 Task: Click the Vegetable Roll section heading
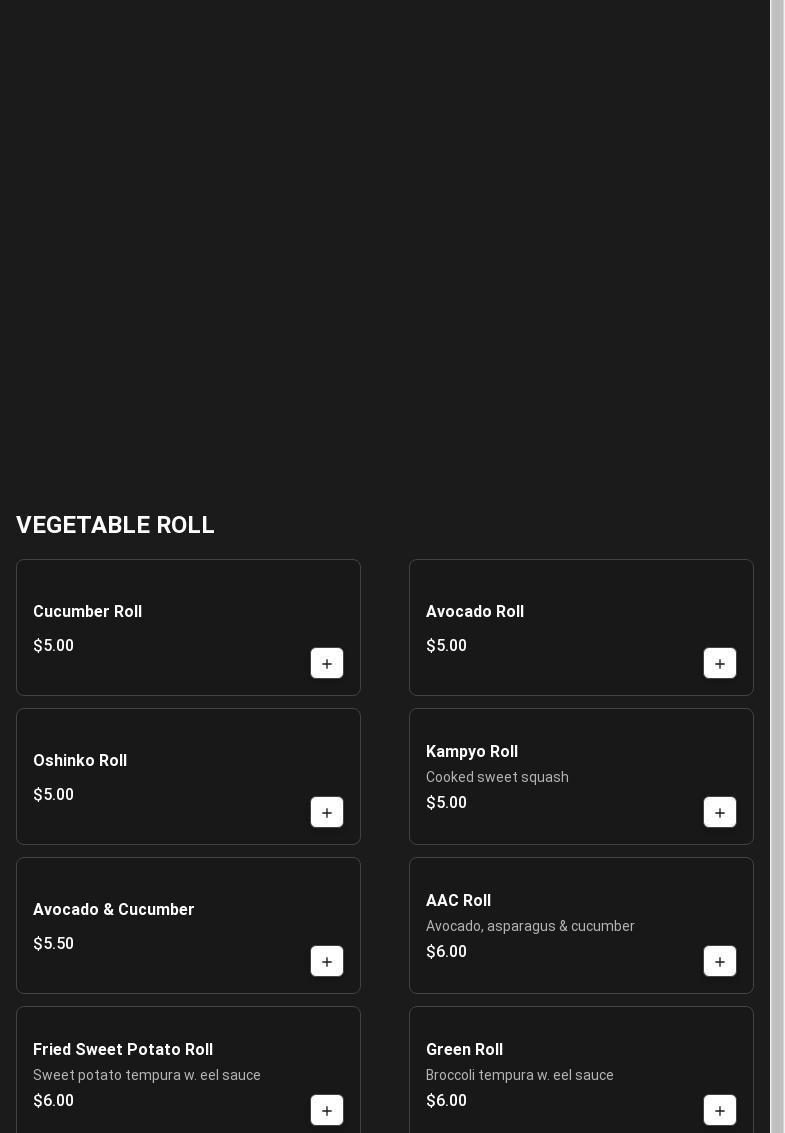coord(115,525)
